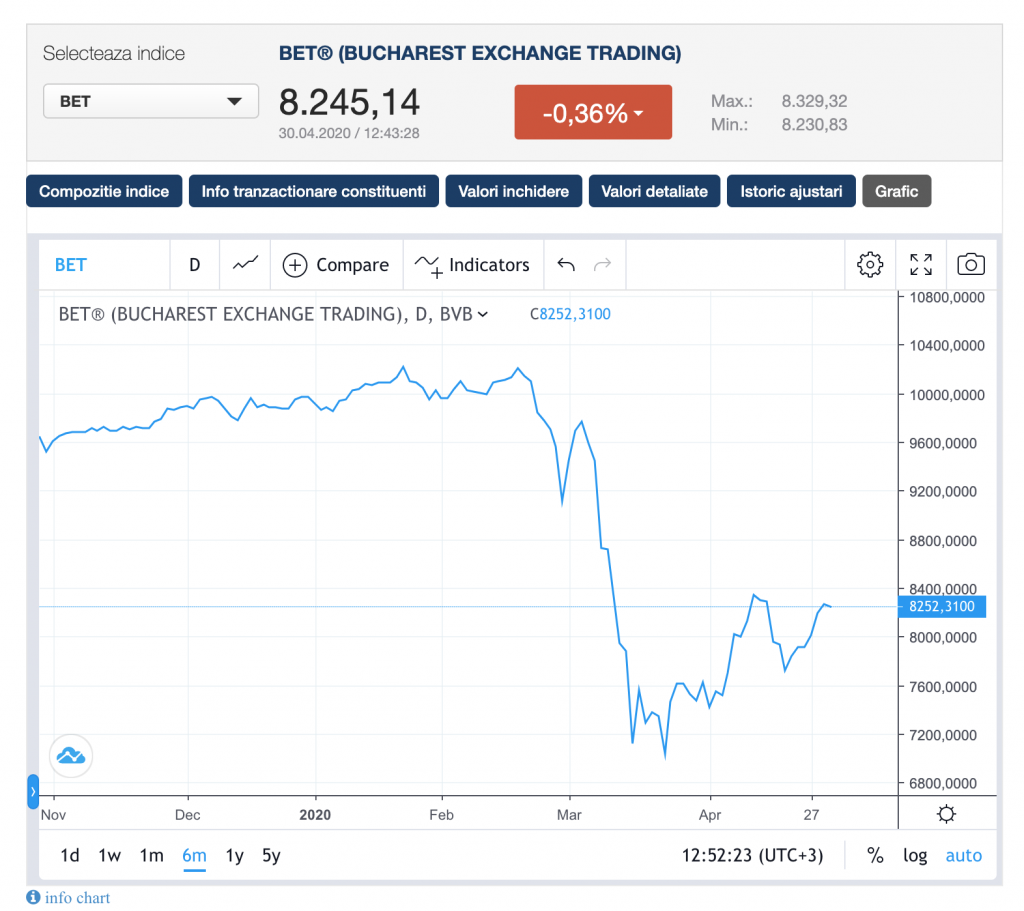
Task: Click the Min. value 8.230,83
Action: tap(814, 125)
